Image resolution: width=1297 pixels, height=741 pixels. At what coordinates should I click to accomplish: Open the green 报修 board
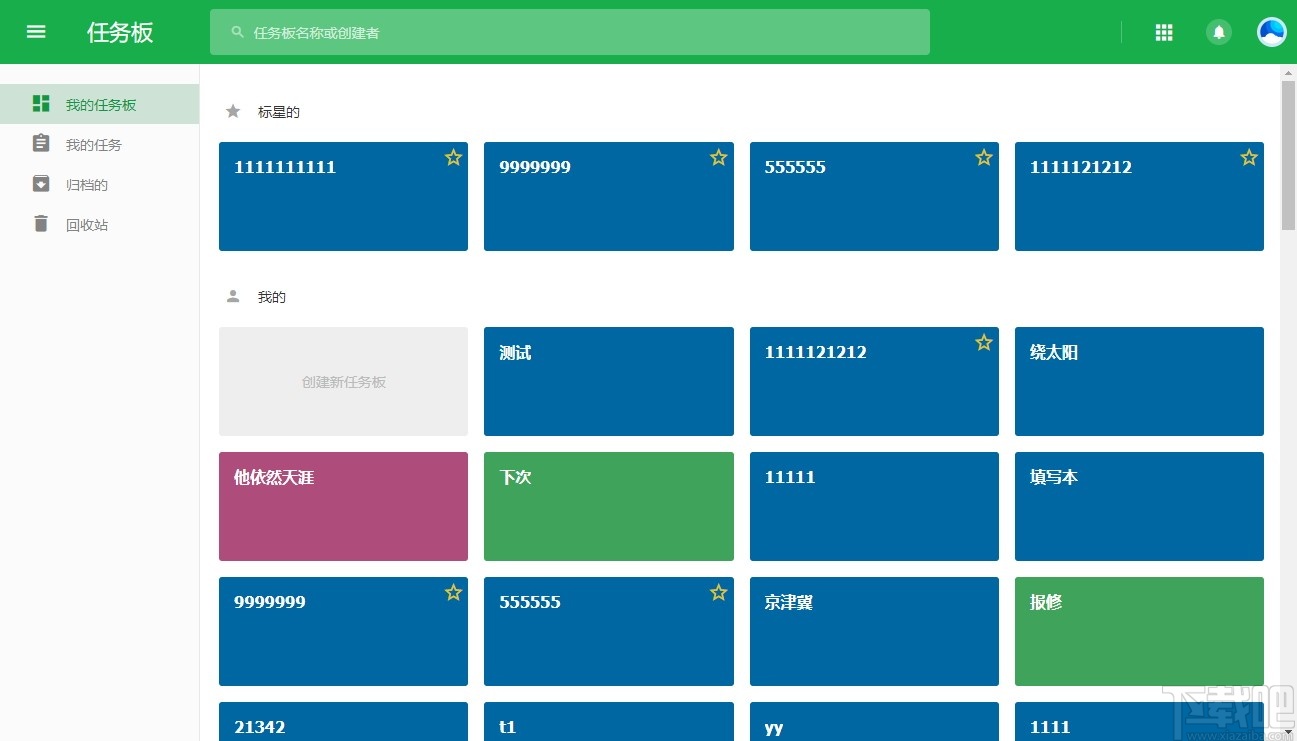[1139, 631]
